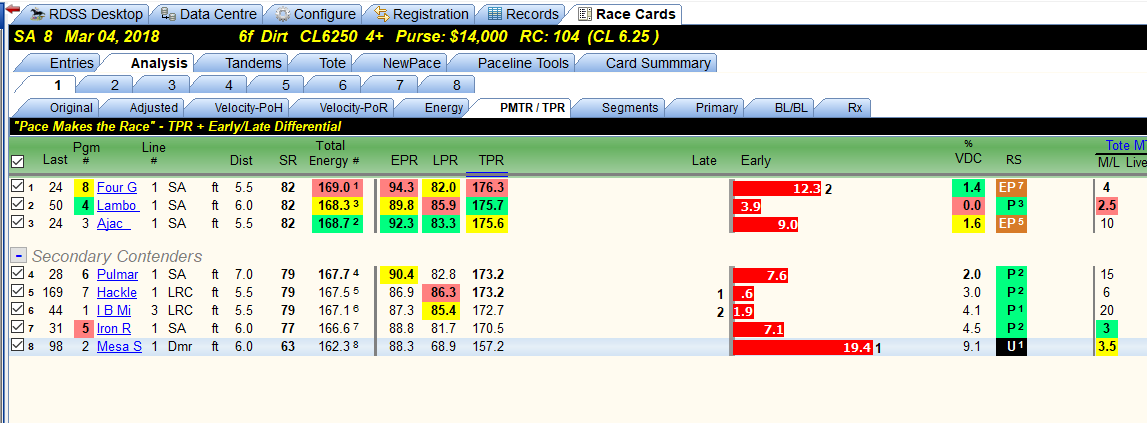
Task: Select the 169.0 Total Energy cell
Action: 337,187
